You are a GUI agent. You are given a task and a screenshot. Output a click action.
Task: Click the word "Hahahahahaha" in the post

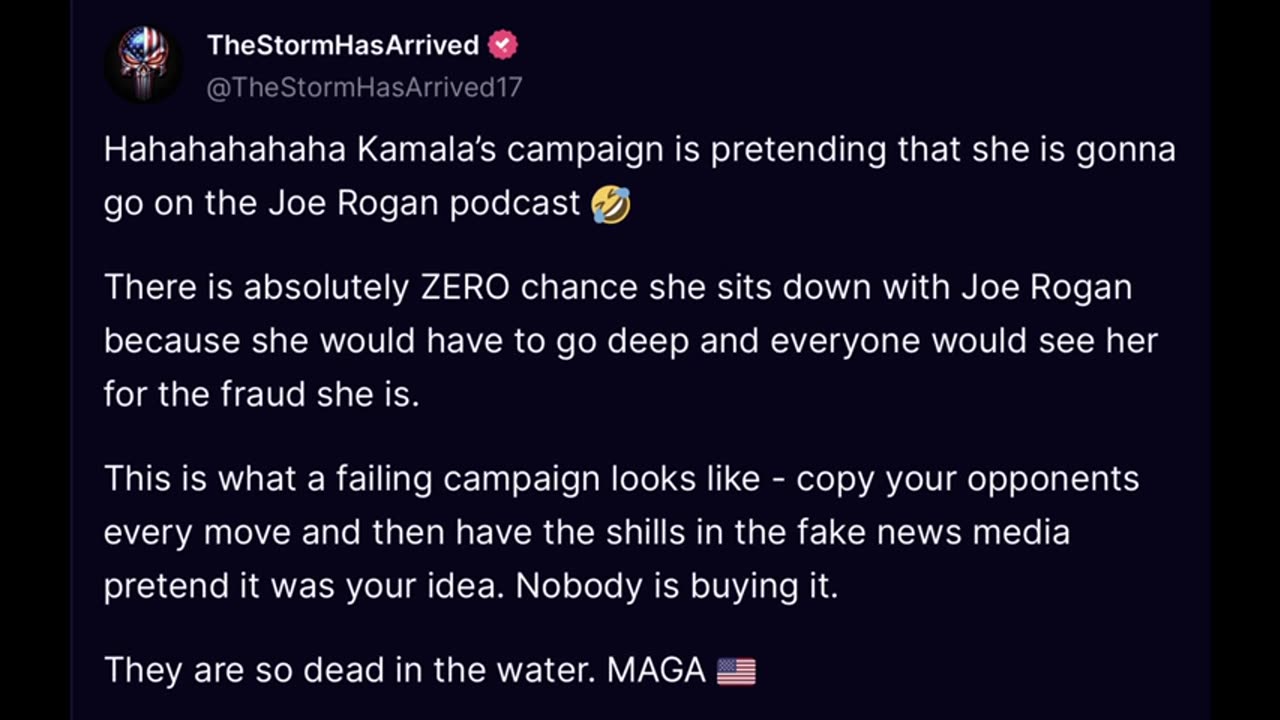(x=226, y=150)
